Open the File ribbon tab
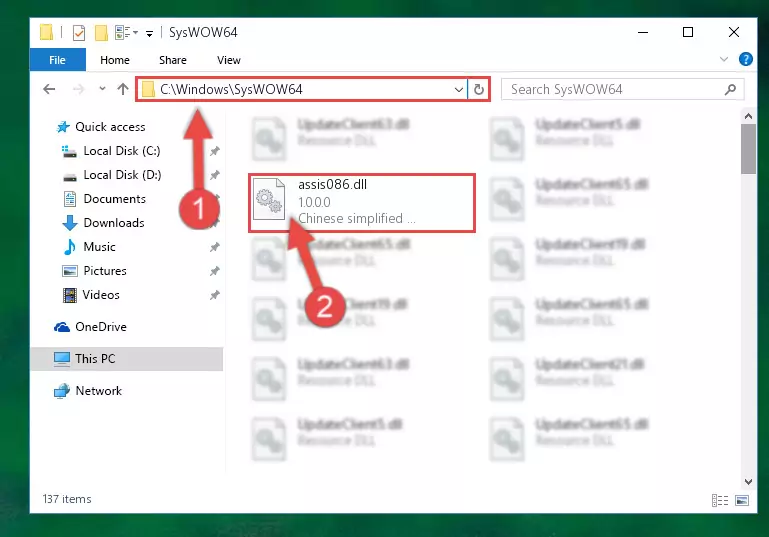This screenshot has height=537, width=769. pos(57,60)
